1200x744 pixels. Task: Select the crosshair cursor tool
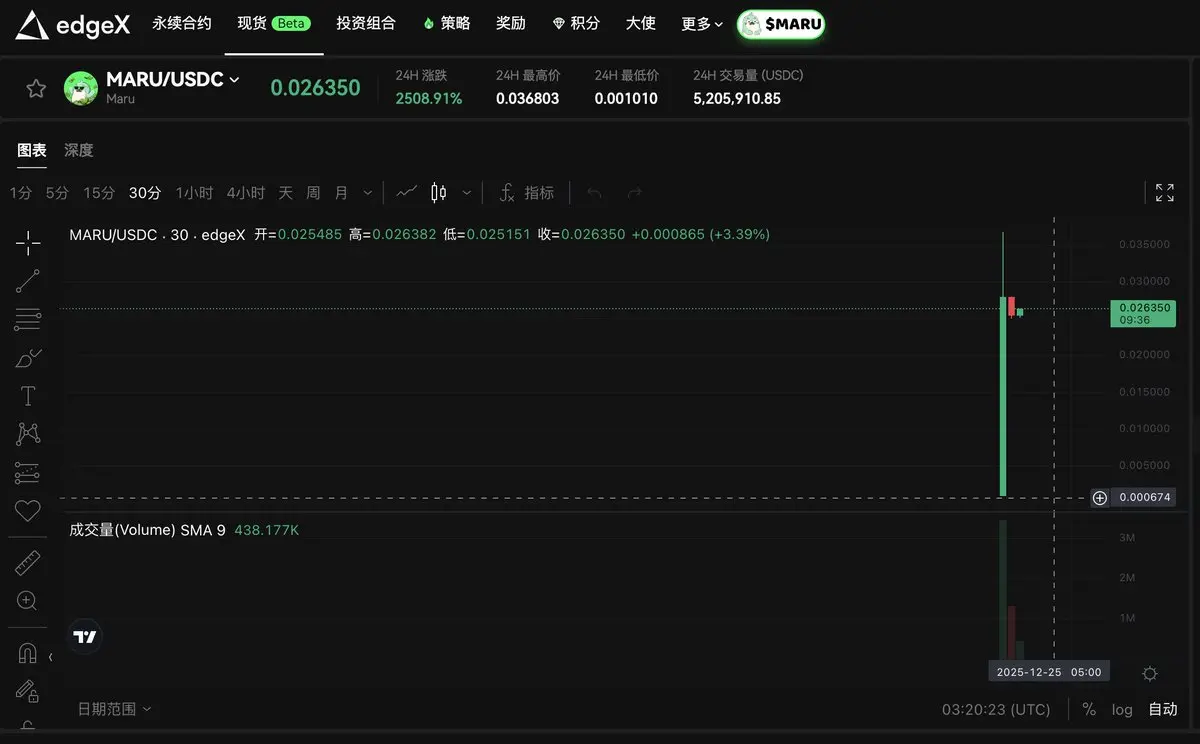point(28,242)
